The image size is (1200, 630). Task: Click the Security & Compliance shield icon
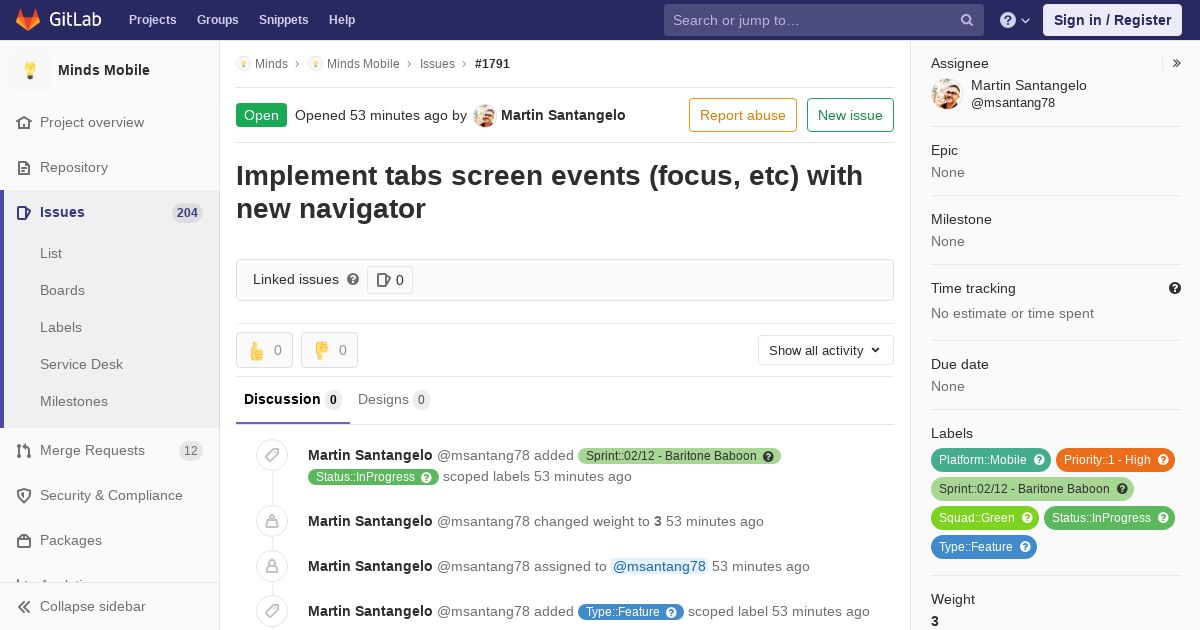[24, 496]
